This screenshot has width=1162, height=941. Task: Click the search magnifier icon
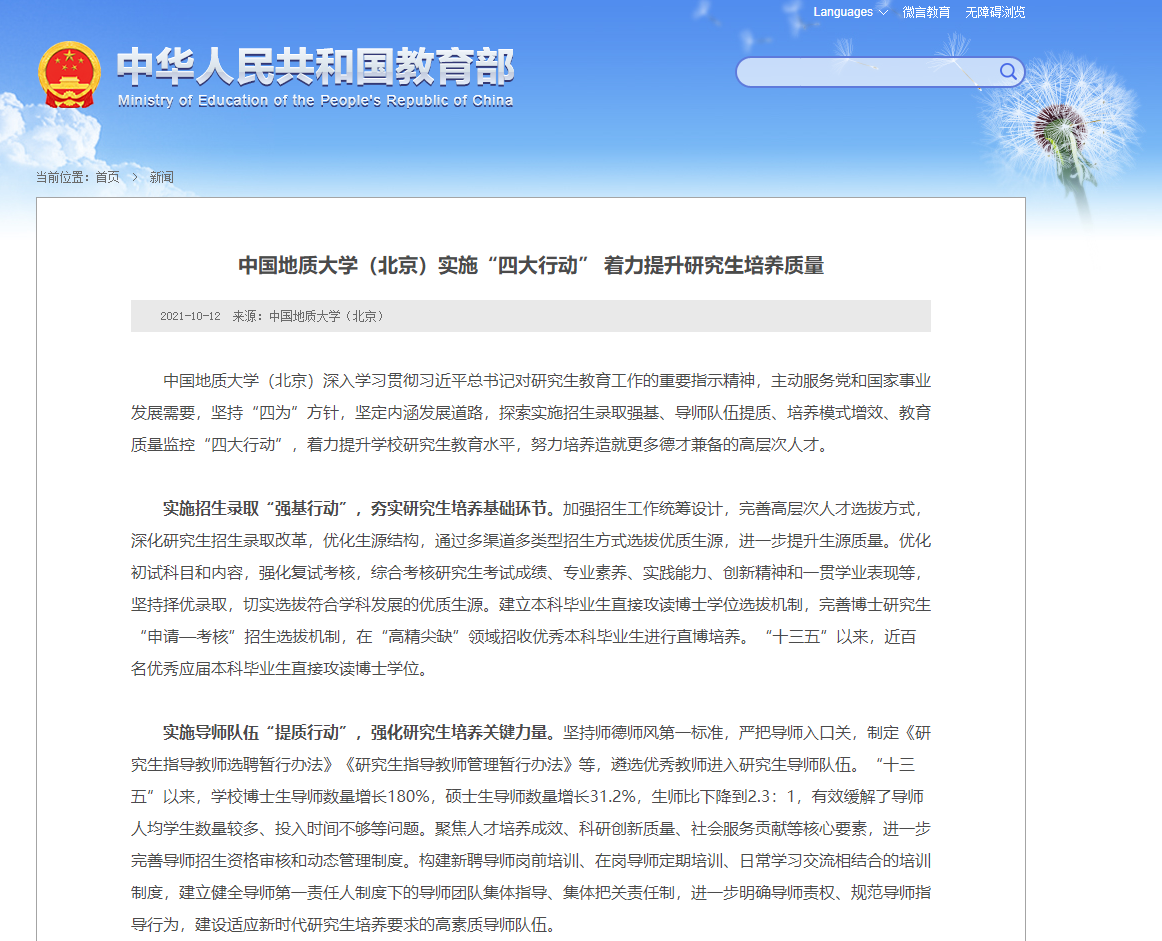point(1008,71)
